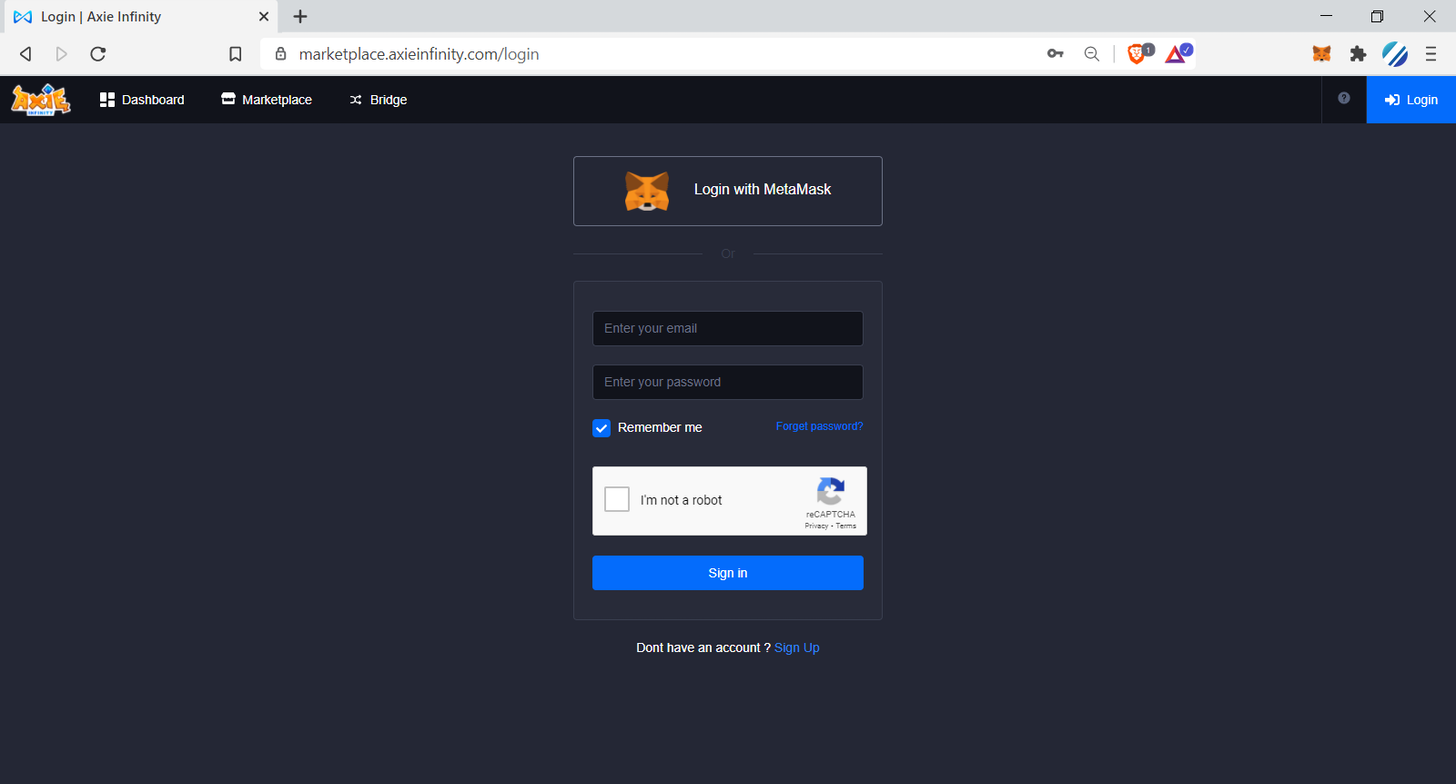The width and height of the screenshot is (1456, 784).
Task: View site security lock info
Action: [x=281, y=54]
